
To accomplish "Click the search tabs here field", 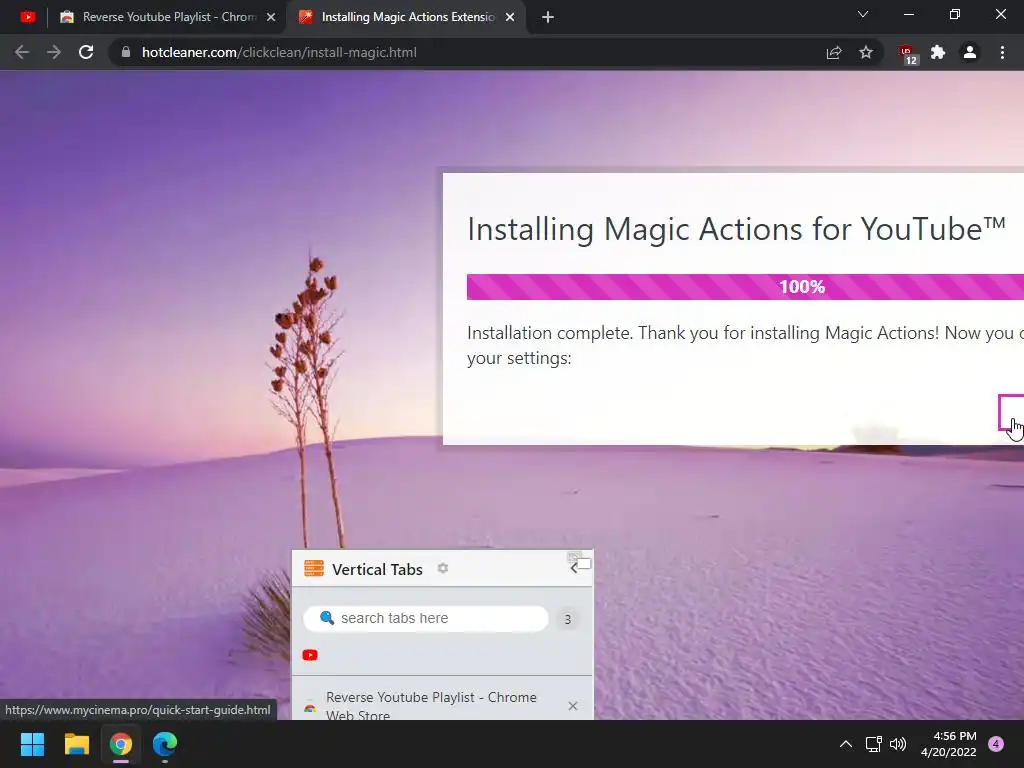I will pyautogui.click(x=426, y=618).
